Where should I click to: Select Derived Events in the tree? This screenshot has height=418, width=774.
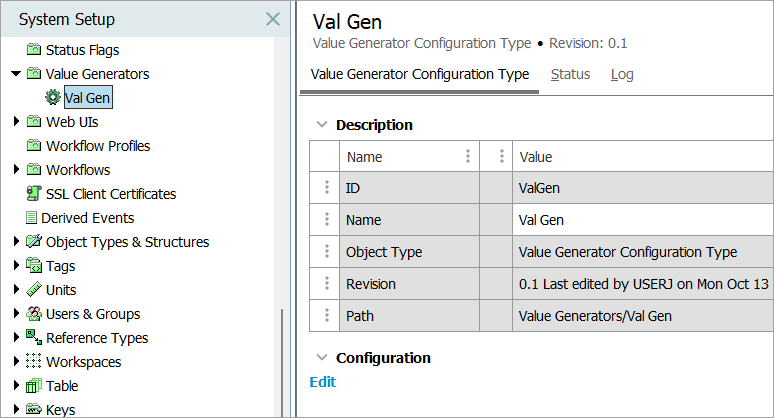click(87, 218)
